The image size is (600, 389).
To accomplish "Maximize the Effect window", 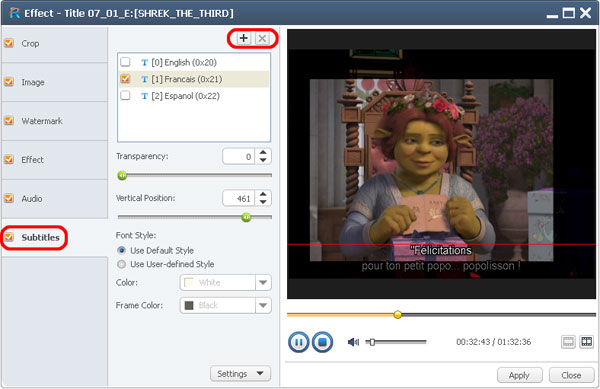I will coord(569,13).
